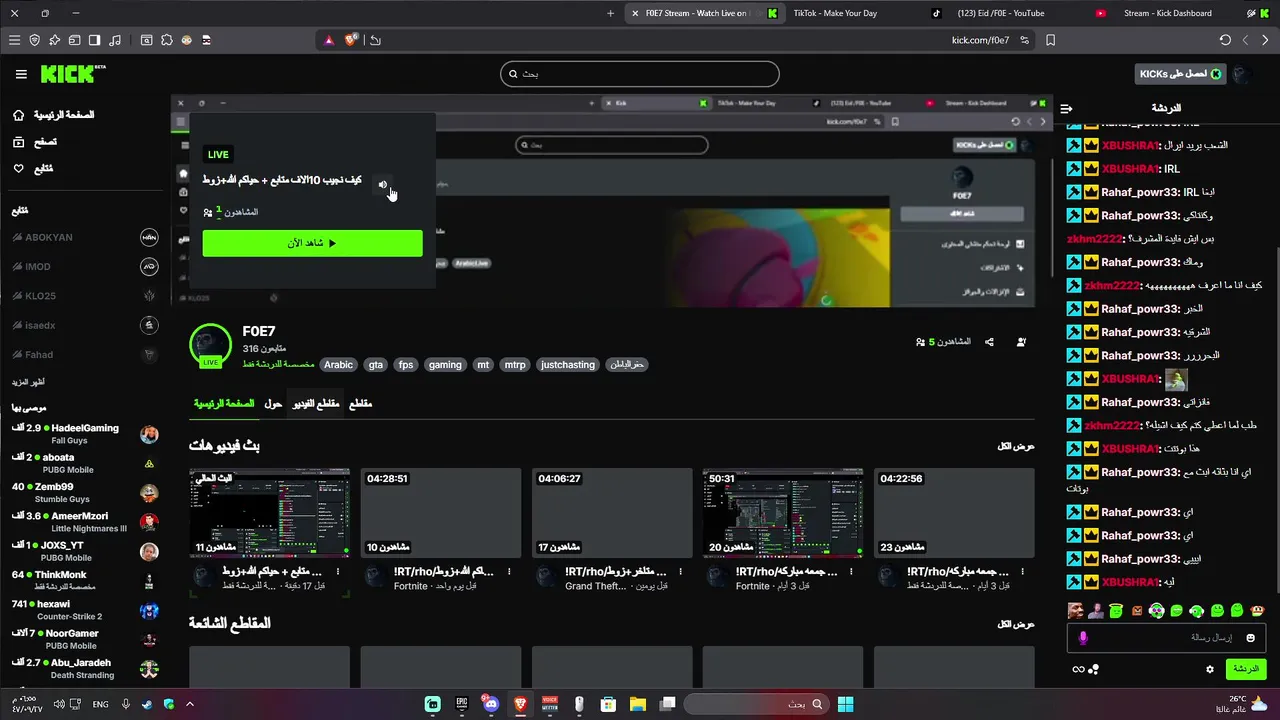Image resolution: width=1280 pixels, height=720 pixels.
Task: Open Epic Games Launcher in taskbar
Action: coord(461,704)
